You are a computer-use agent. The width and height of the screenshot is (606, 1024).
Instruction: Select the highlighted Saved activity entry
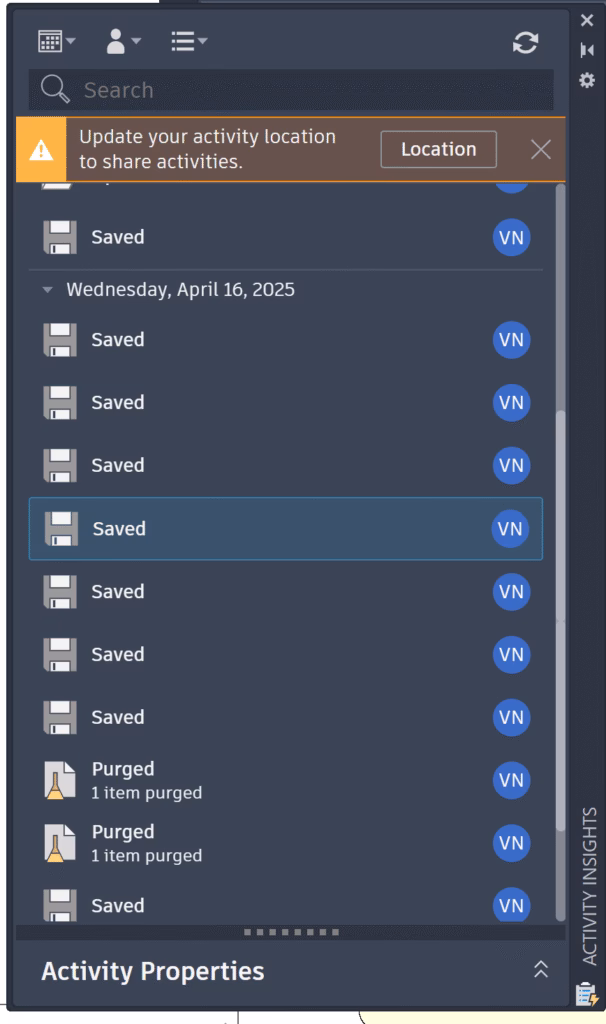coord(285,528)
